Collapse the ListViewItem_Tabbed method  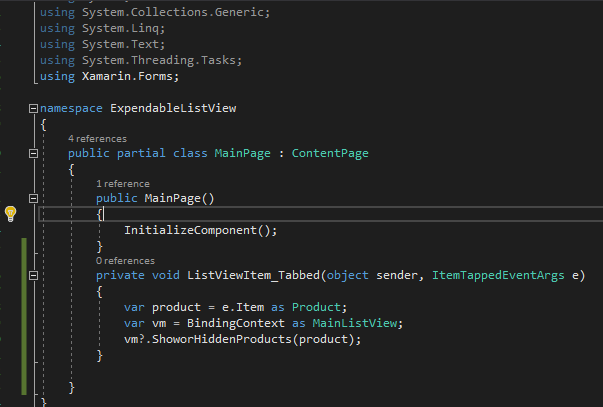coord(34,275)
